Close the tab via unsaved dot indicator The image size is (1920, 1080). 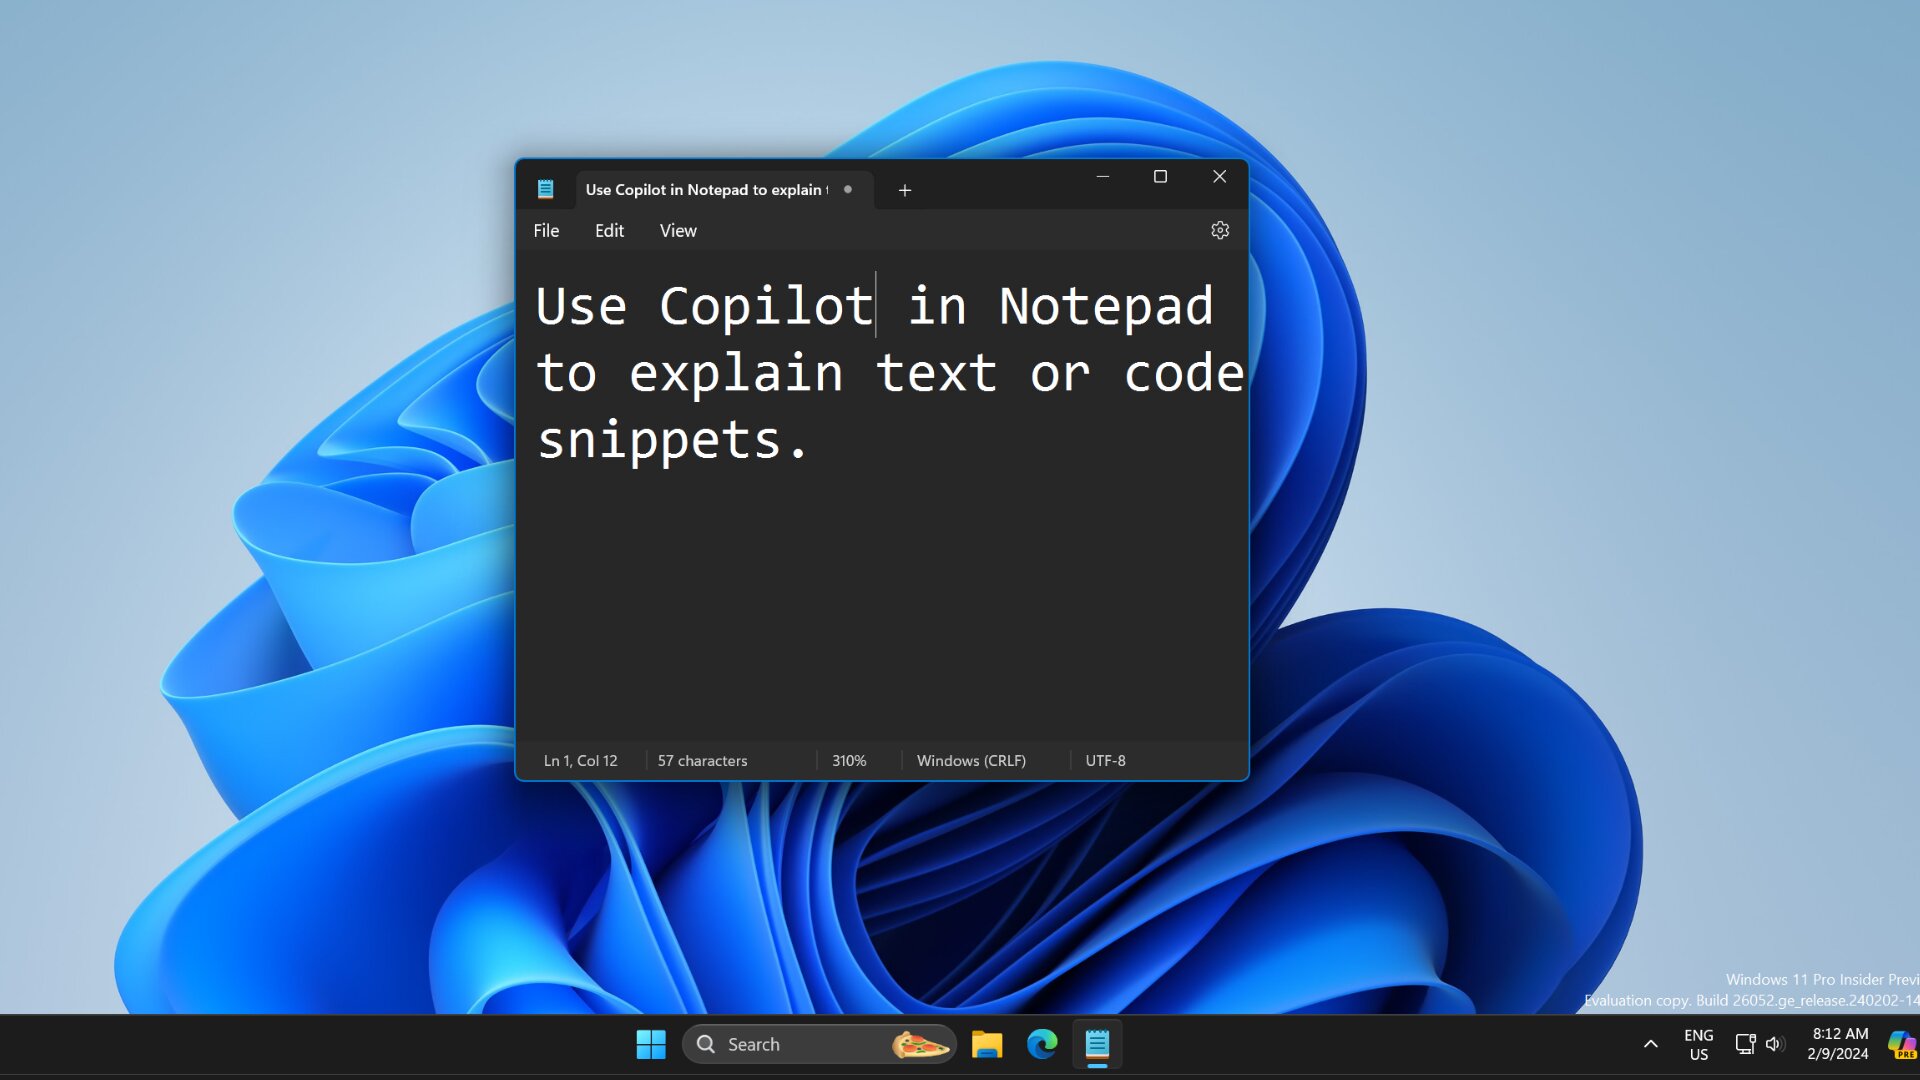[x=848, y=189]
